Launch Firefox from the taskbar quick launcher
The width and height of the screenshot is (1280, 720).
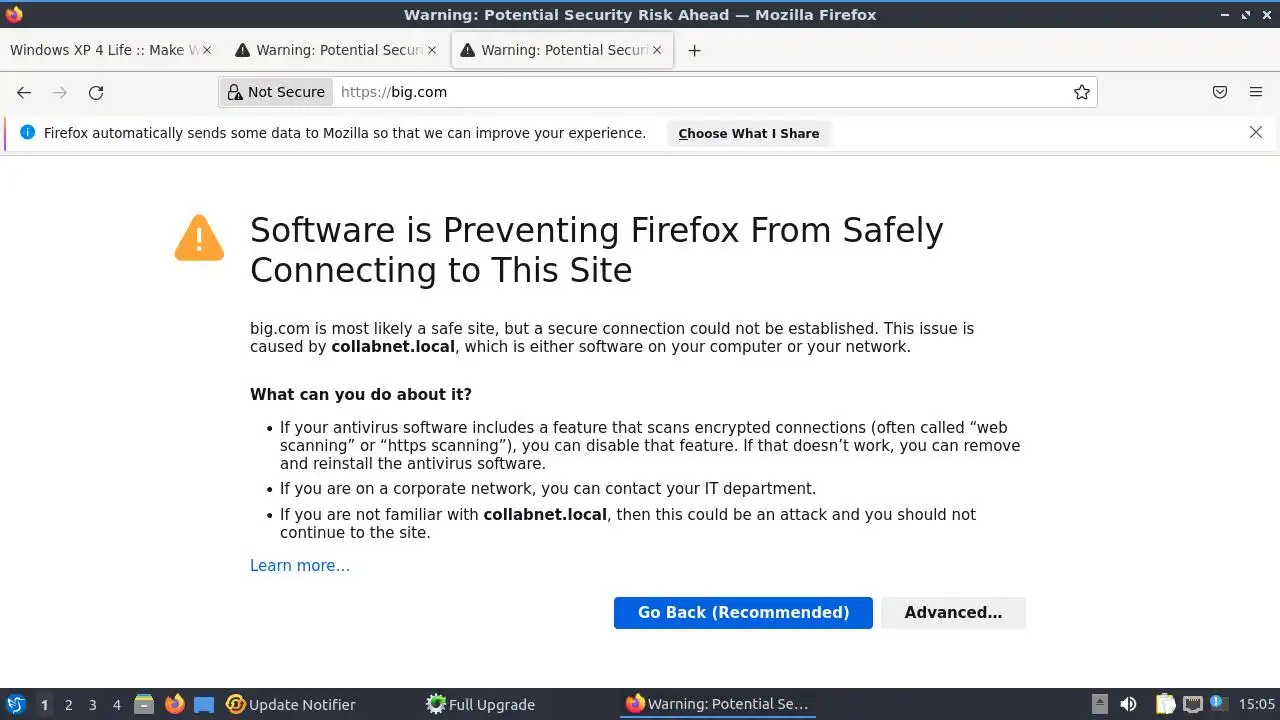click(x=174, y=704)
